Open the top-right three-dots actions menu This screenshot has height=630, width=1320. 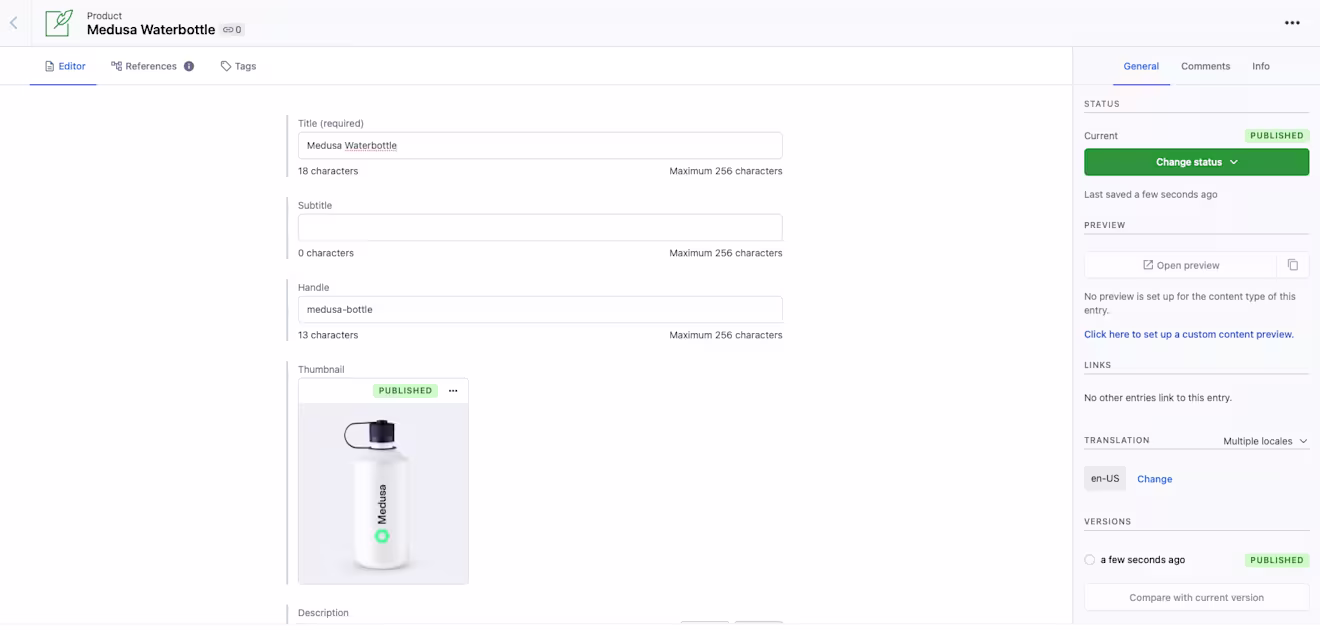pos(1292,23)
